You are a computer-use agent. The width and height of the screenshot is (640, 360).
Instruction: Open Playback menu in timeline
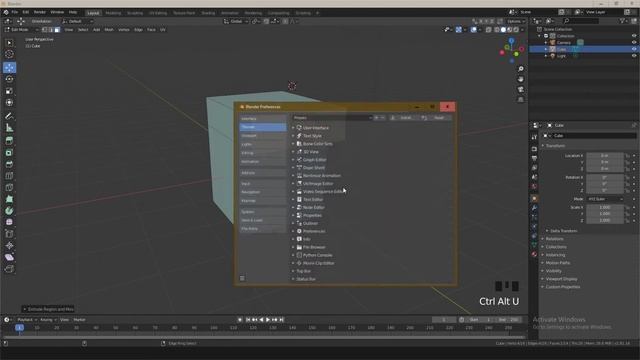(x=27, y=320)
